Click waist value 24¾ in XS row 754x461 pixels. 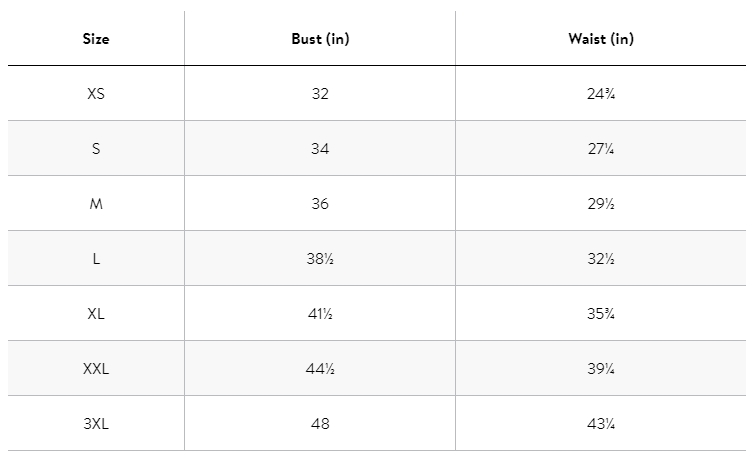[600, 94]
